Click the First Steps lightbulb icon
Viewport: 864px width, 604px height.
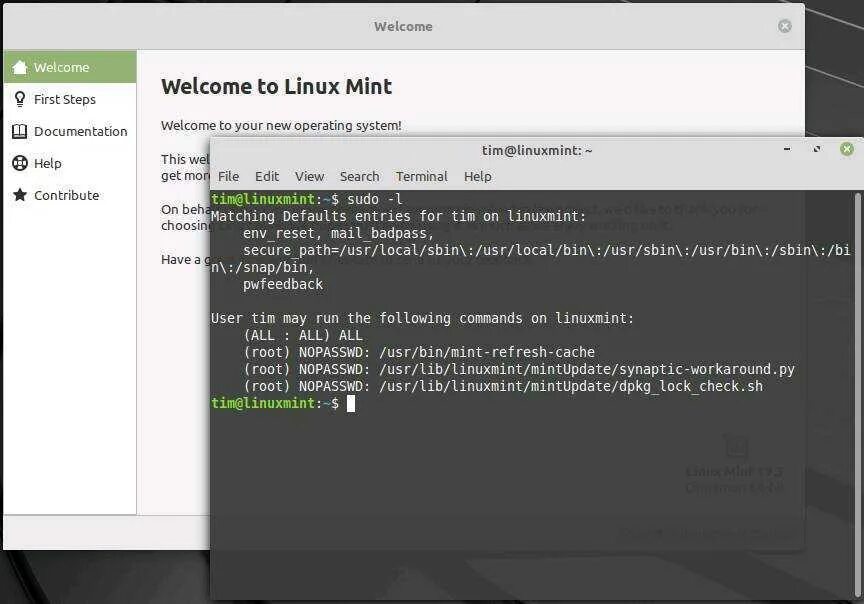point(20,99)
